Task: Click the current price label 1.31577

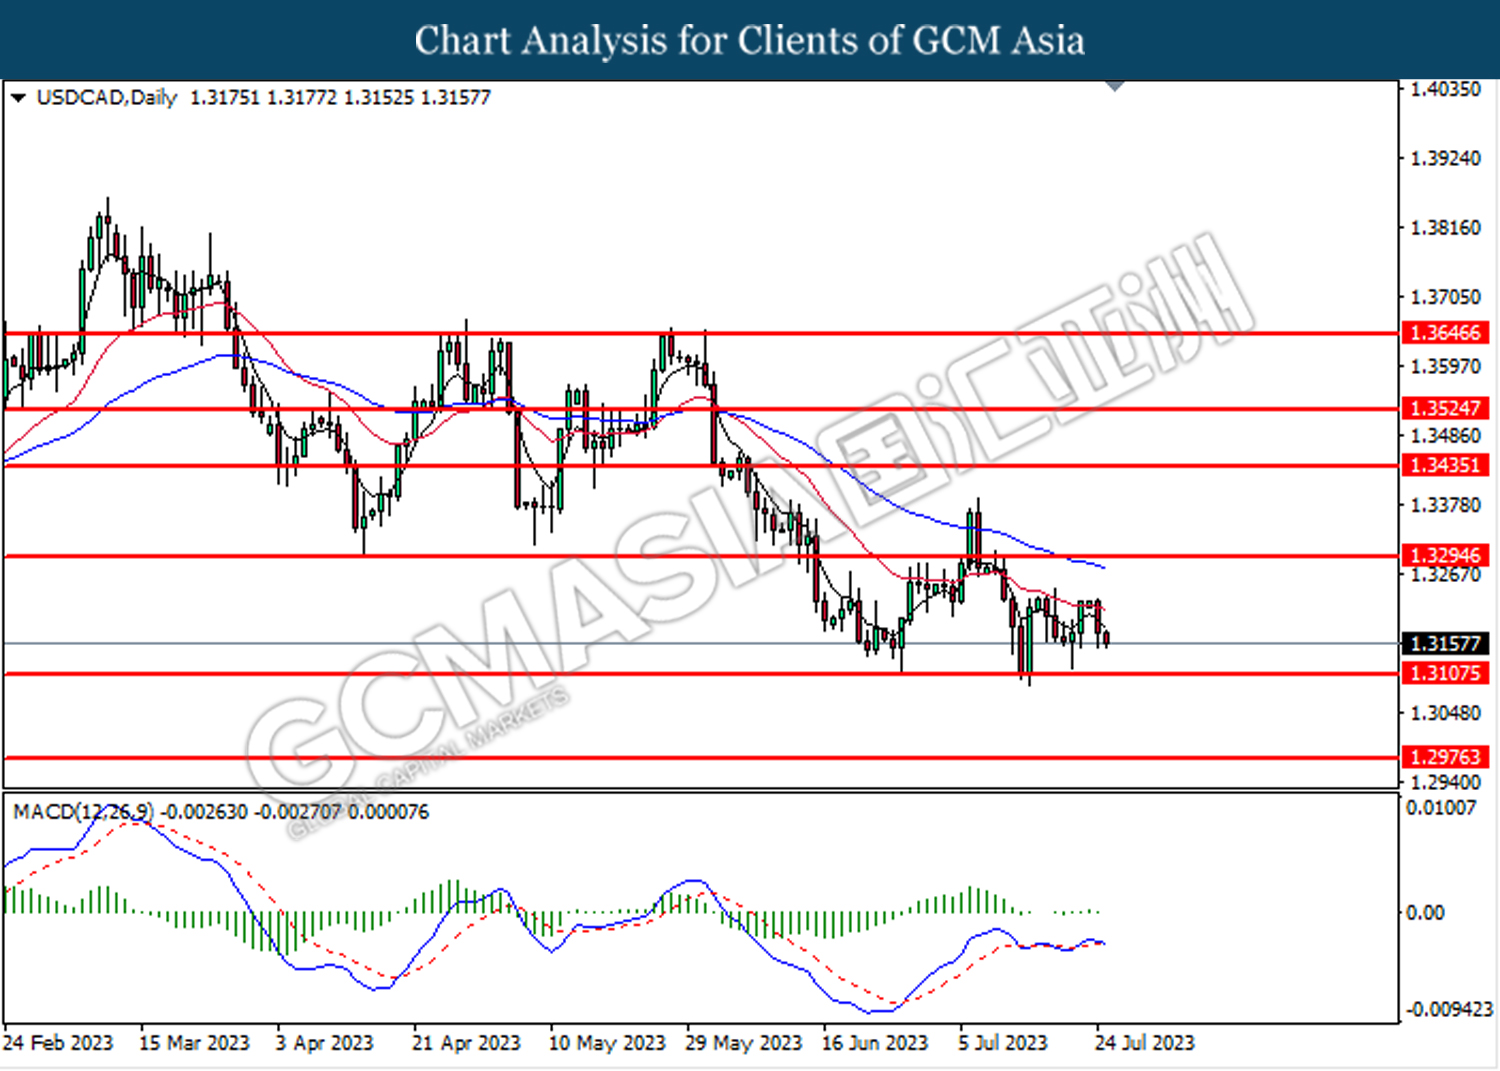Action: coord(1445,644)
